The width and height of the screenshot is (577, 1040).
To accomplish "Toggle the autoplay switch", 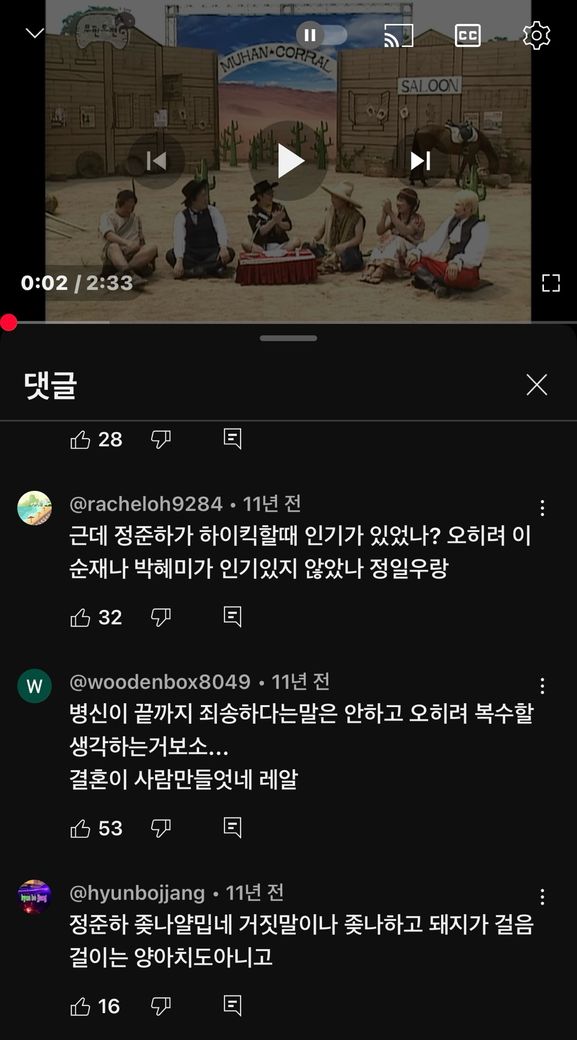I will point(322,34).
